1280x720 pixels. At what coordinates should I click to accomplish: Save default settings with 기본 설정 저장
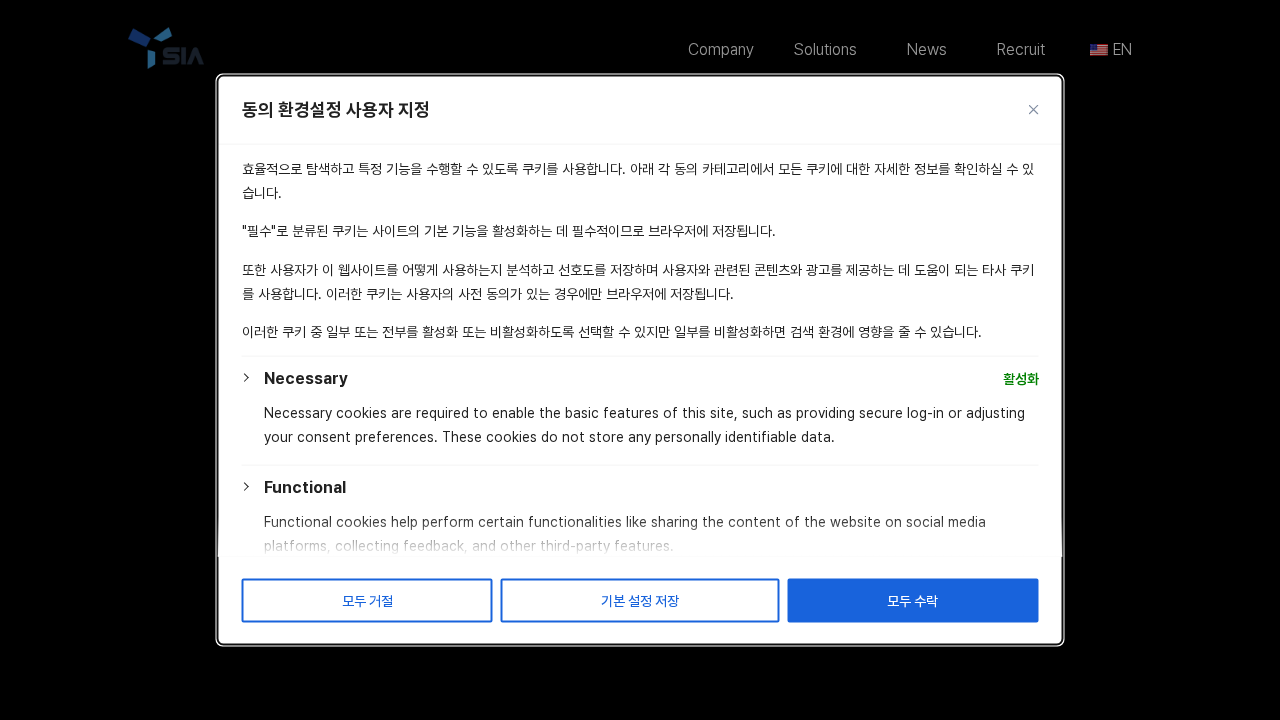639,600
